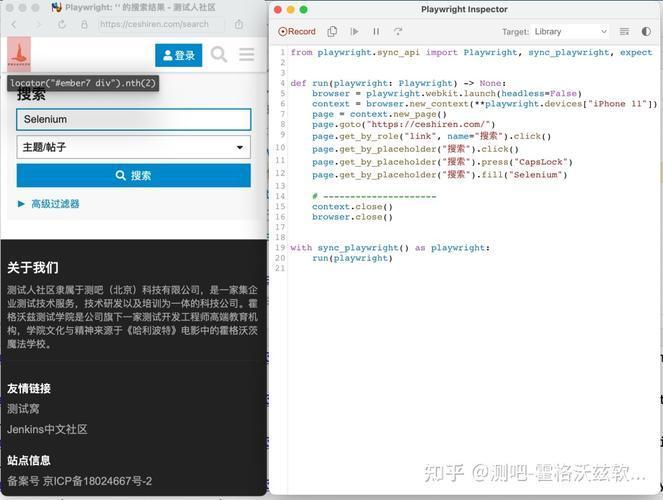Click the page.goto code line
663x500 pixels.
tap(403, 125)
